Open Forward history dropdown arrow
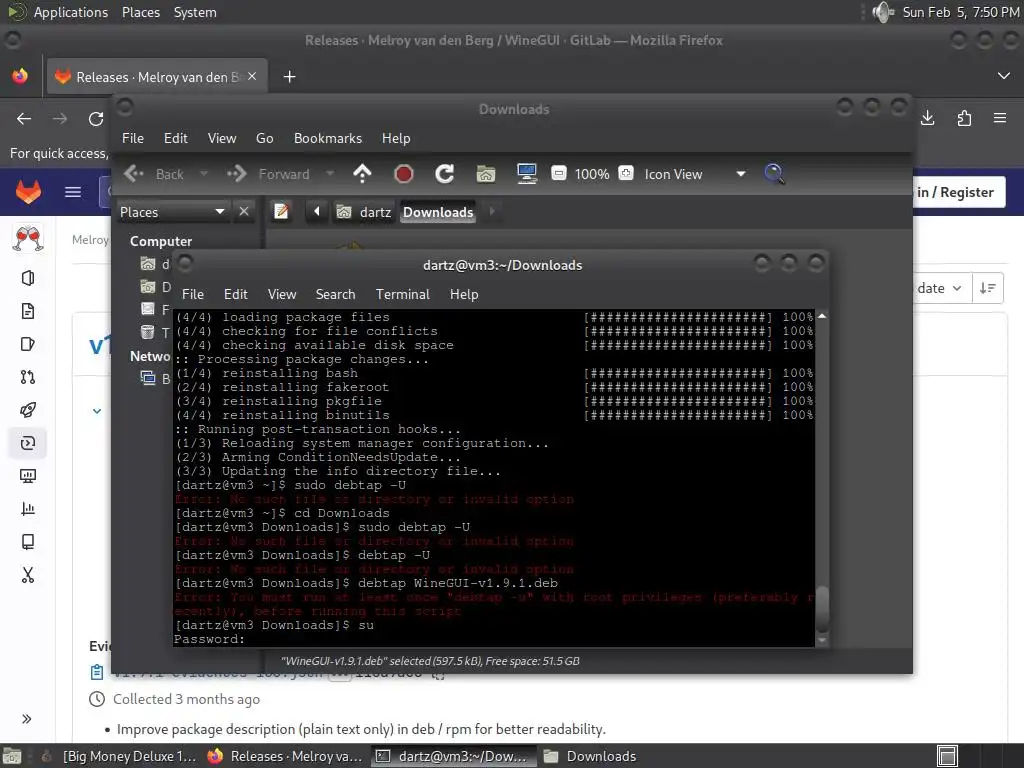1024x768 pixels. [x=330, y=174]
